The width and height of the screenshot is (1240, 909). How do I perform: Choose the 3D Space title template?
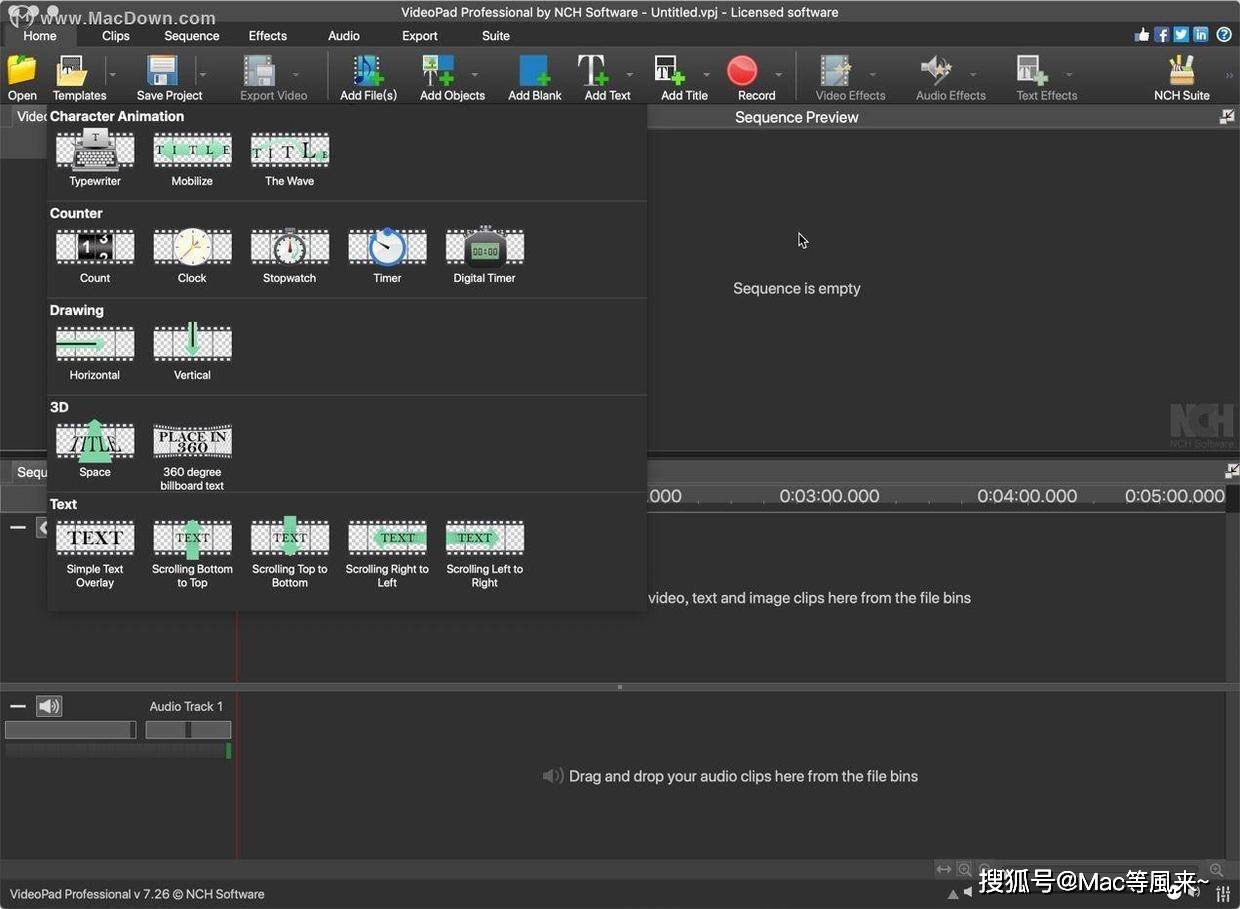95,449
